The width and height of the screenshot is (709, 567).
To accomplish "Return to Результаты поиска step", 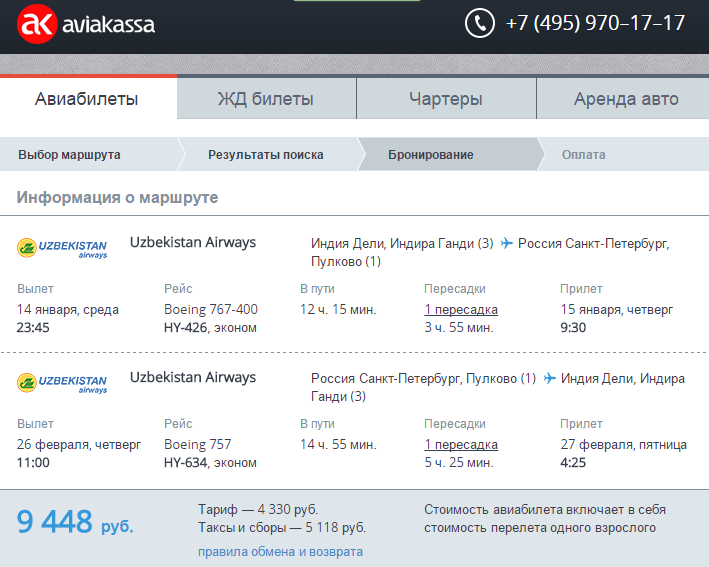I will tap(265, 155).
